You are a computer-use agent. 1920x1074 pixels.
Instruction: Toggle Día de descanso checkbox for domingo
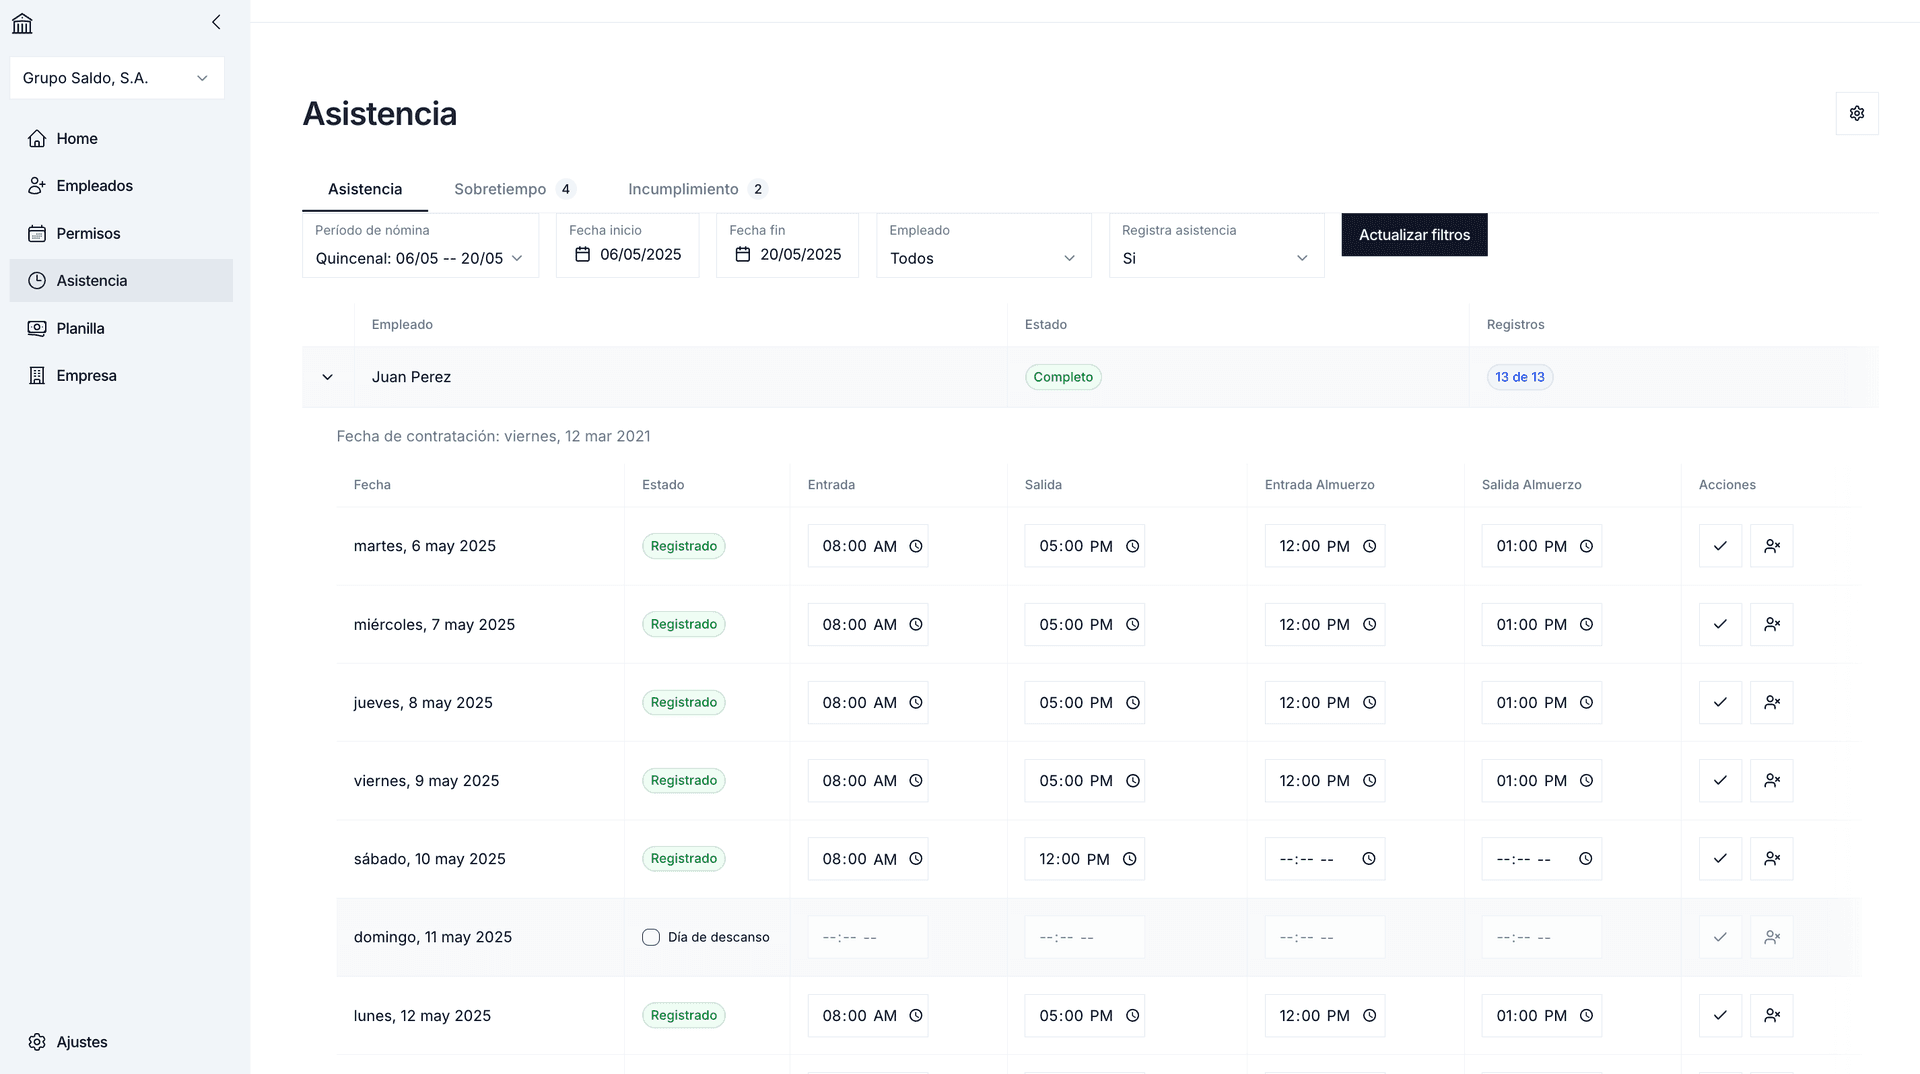[651, 937]
